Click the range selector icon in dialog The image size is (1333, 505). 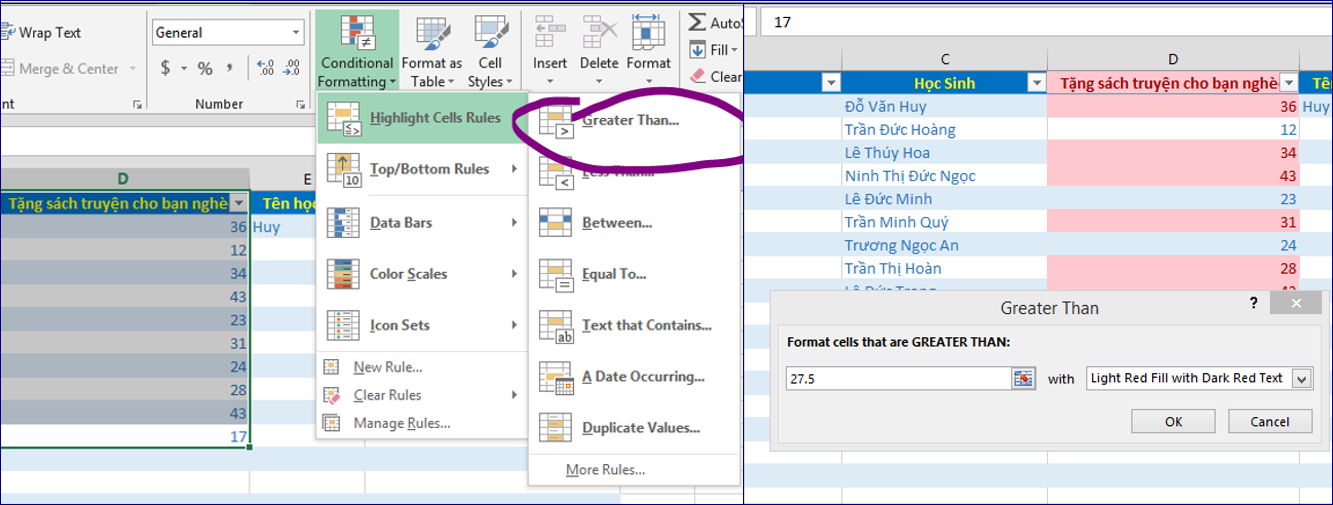(x=1022, y=378)
